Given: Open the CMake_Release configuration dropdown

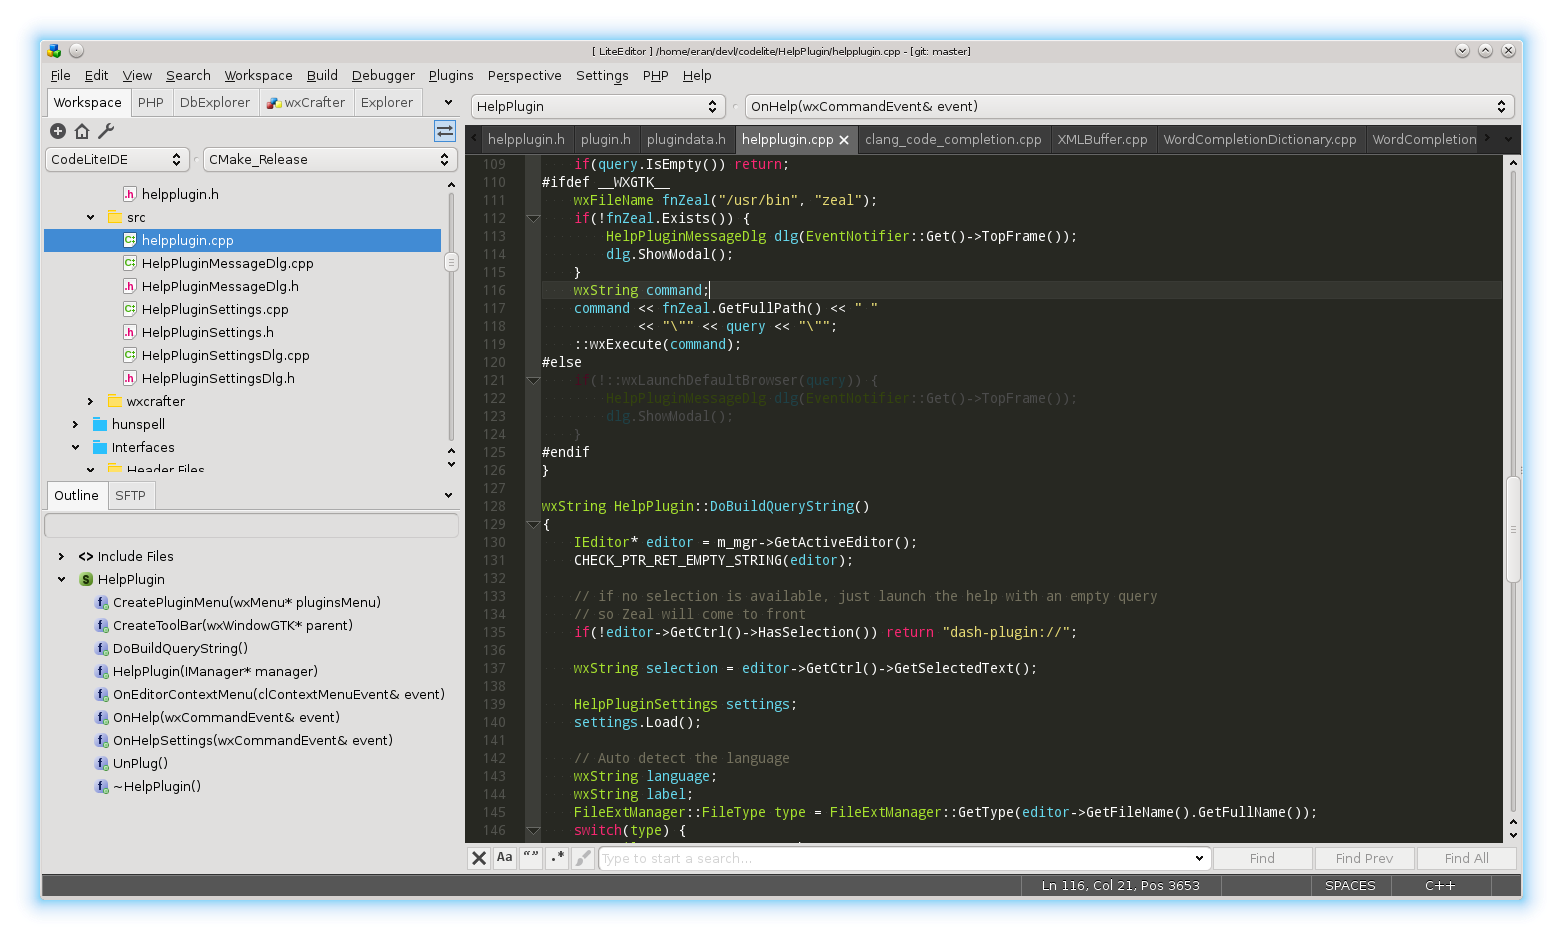Looking at the screenshot, I should tap(329, 159).
